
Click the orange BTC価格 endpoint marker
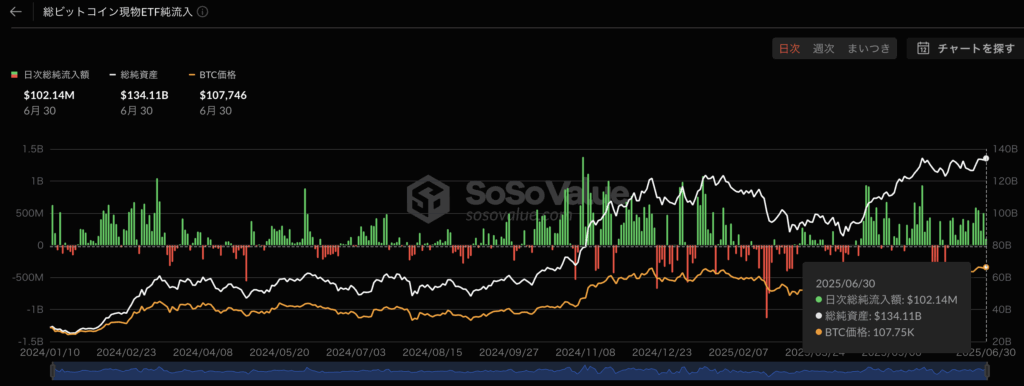click(986, 267)
